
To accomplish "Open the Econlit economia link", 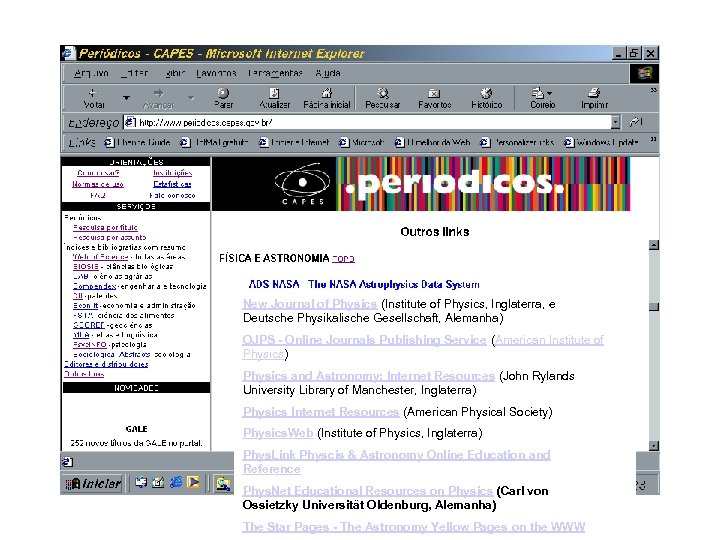I will [x=85, y=305].
